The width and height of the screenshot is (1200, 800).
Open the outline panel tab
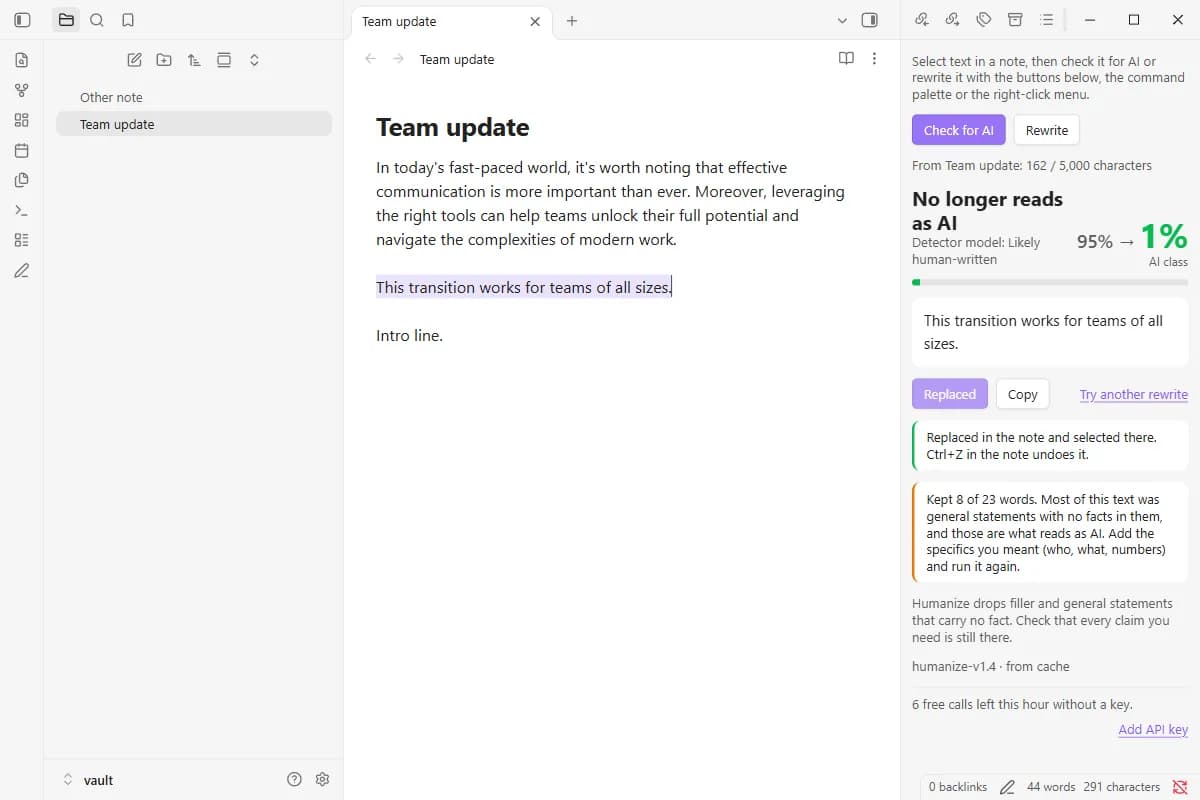pyautogui.click(x=1046, y=20)
